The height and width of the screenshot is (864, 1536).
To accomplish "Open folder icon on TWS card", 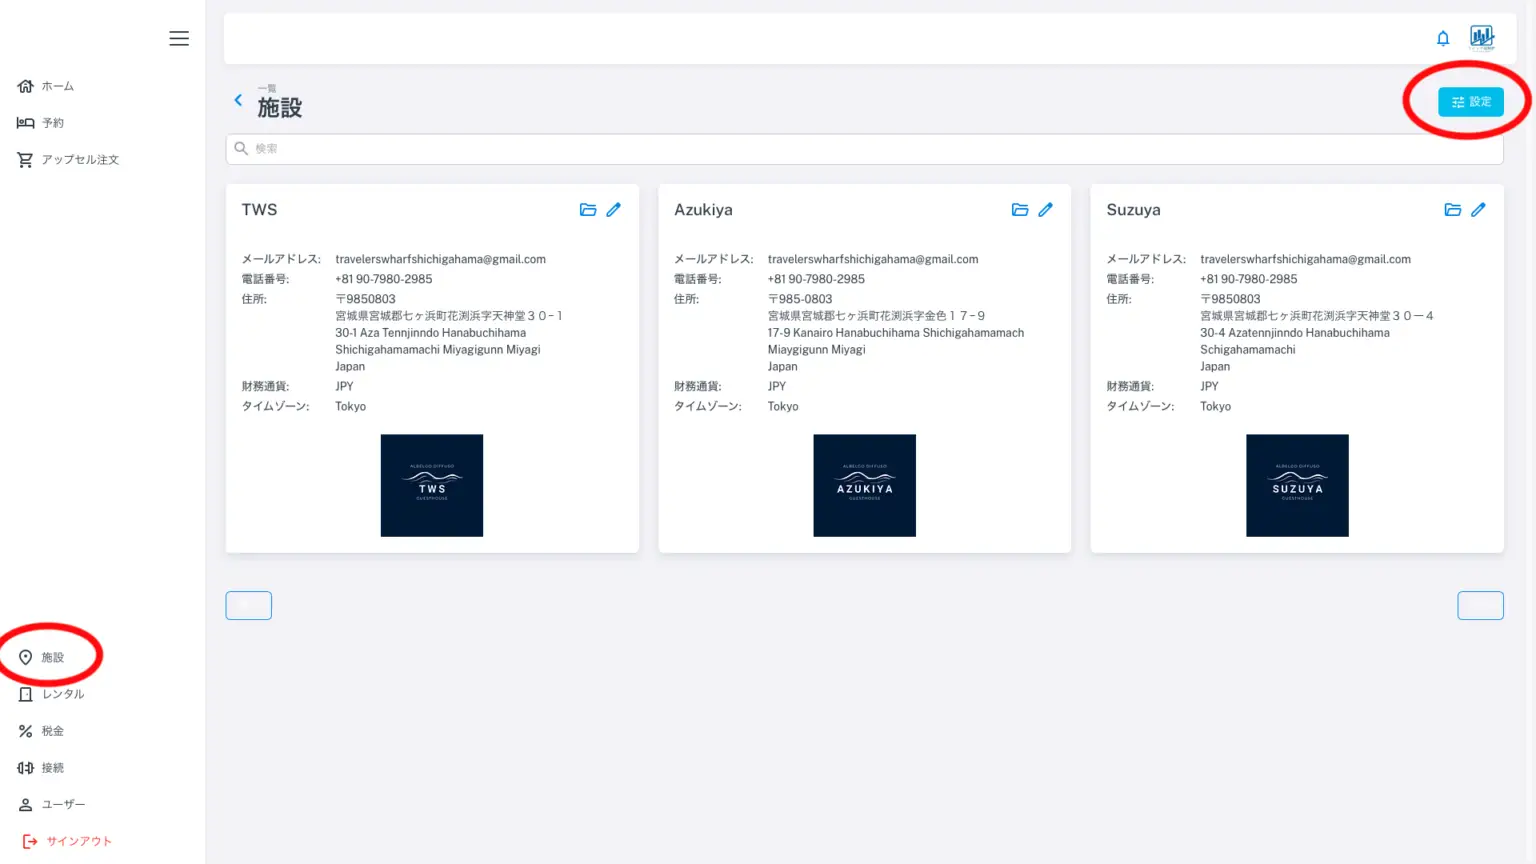I will tap(588, 210).
